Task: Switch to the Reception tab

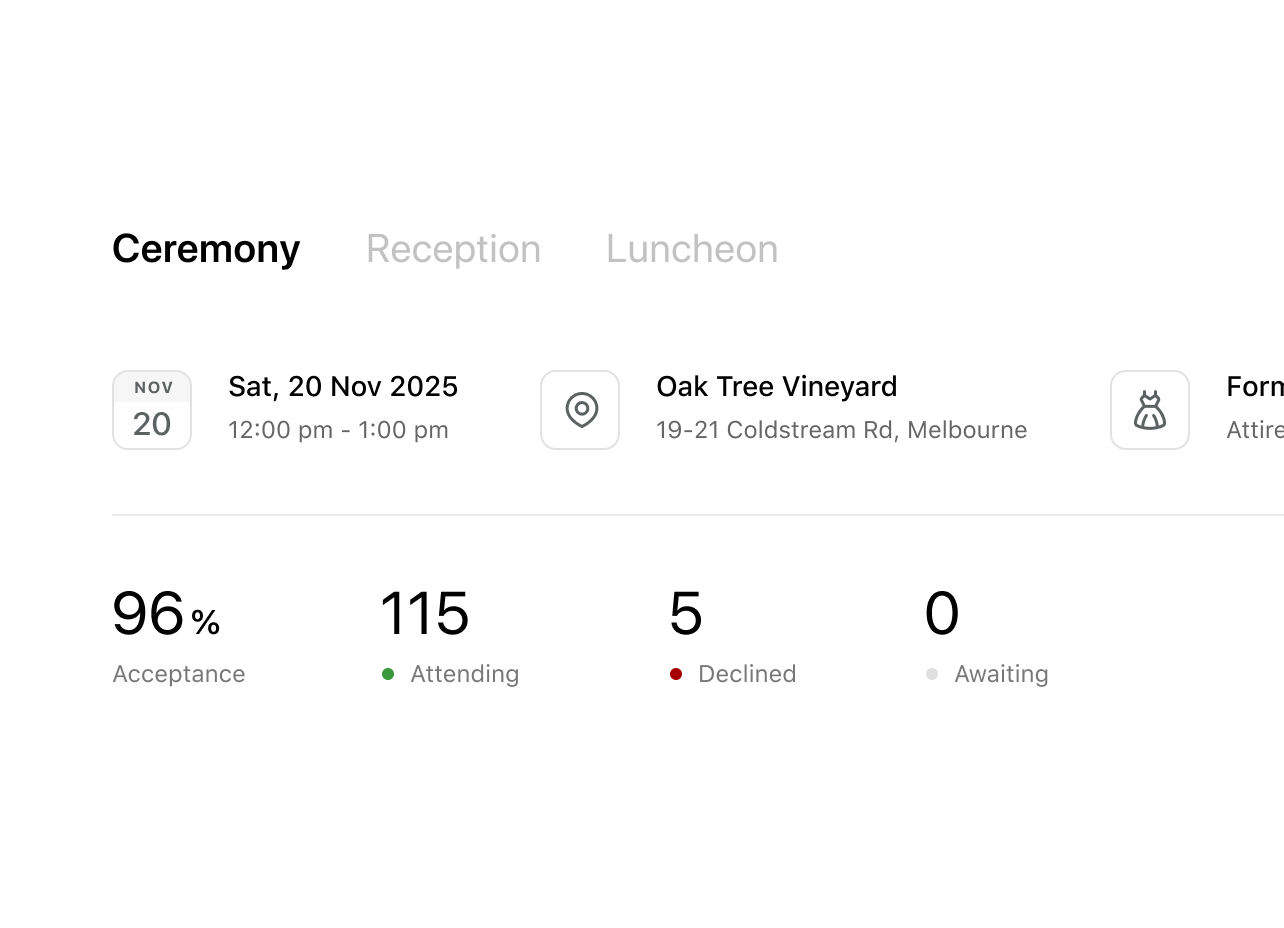Action: tap(454, 248)
